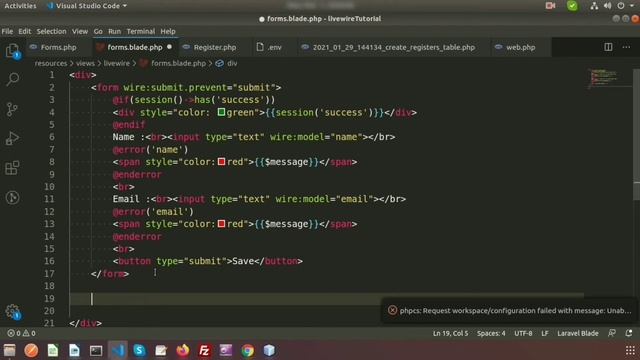The height and width of the screenshot is (360, 640).
Task: Change file encoding UTF-8
Action: click(x=523, y=333)
